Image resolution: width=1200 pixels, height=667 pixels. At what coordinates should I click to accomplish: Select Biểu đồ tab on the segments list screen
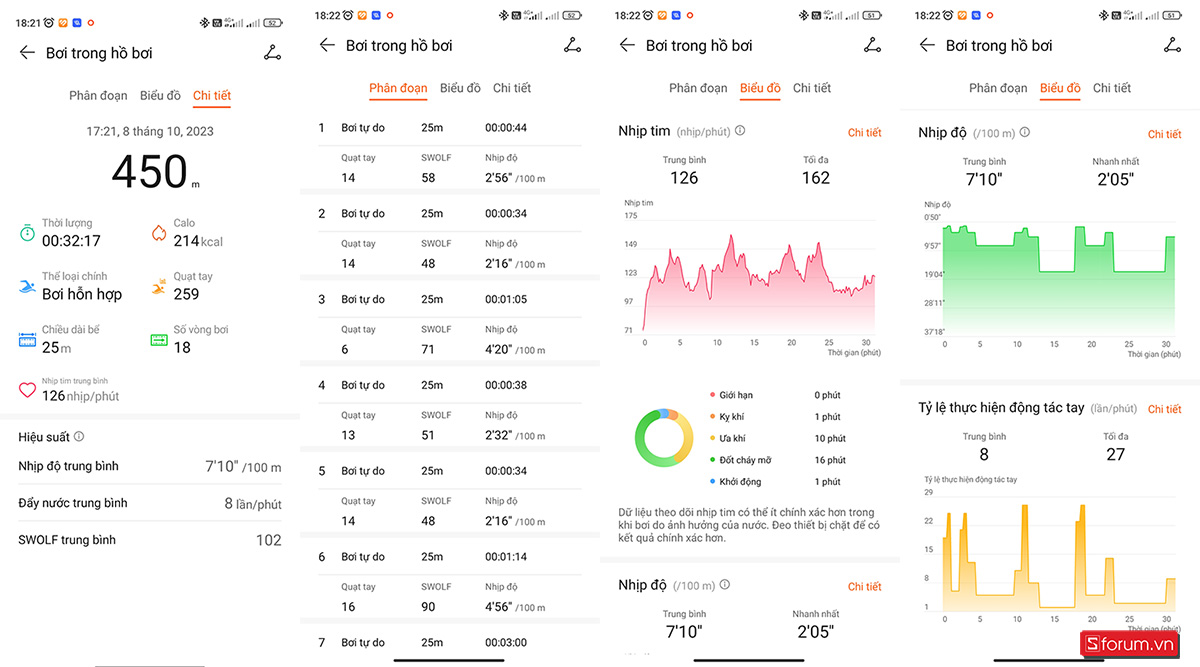460,88
